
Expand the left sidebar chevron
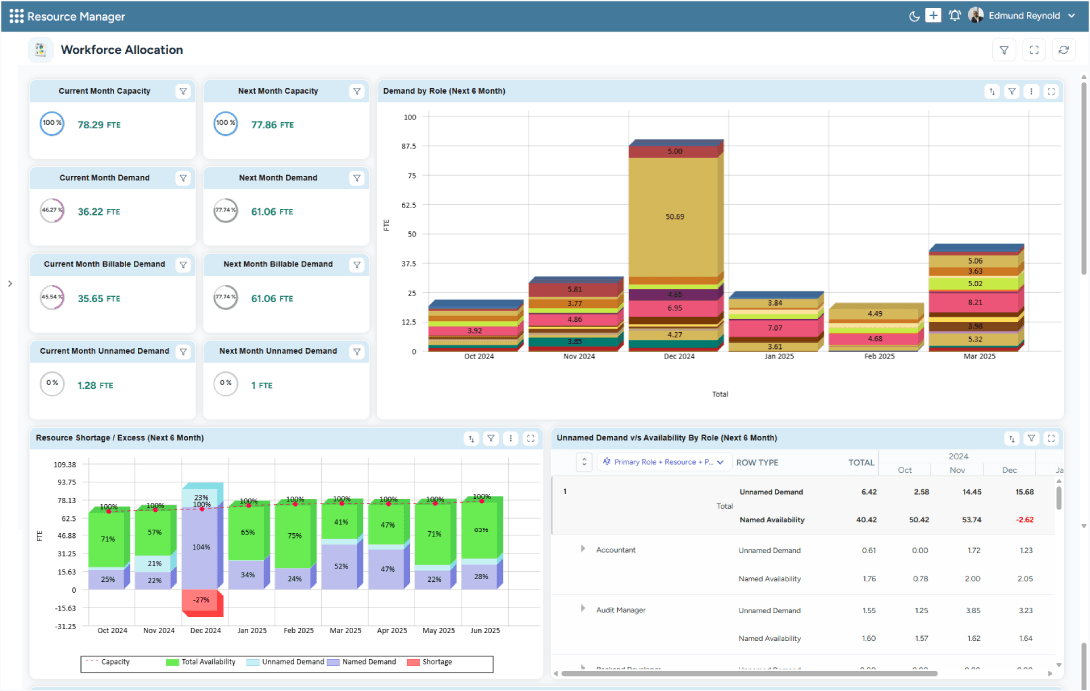pyautogui.click(x=10, y=283)
